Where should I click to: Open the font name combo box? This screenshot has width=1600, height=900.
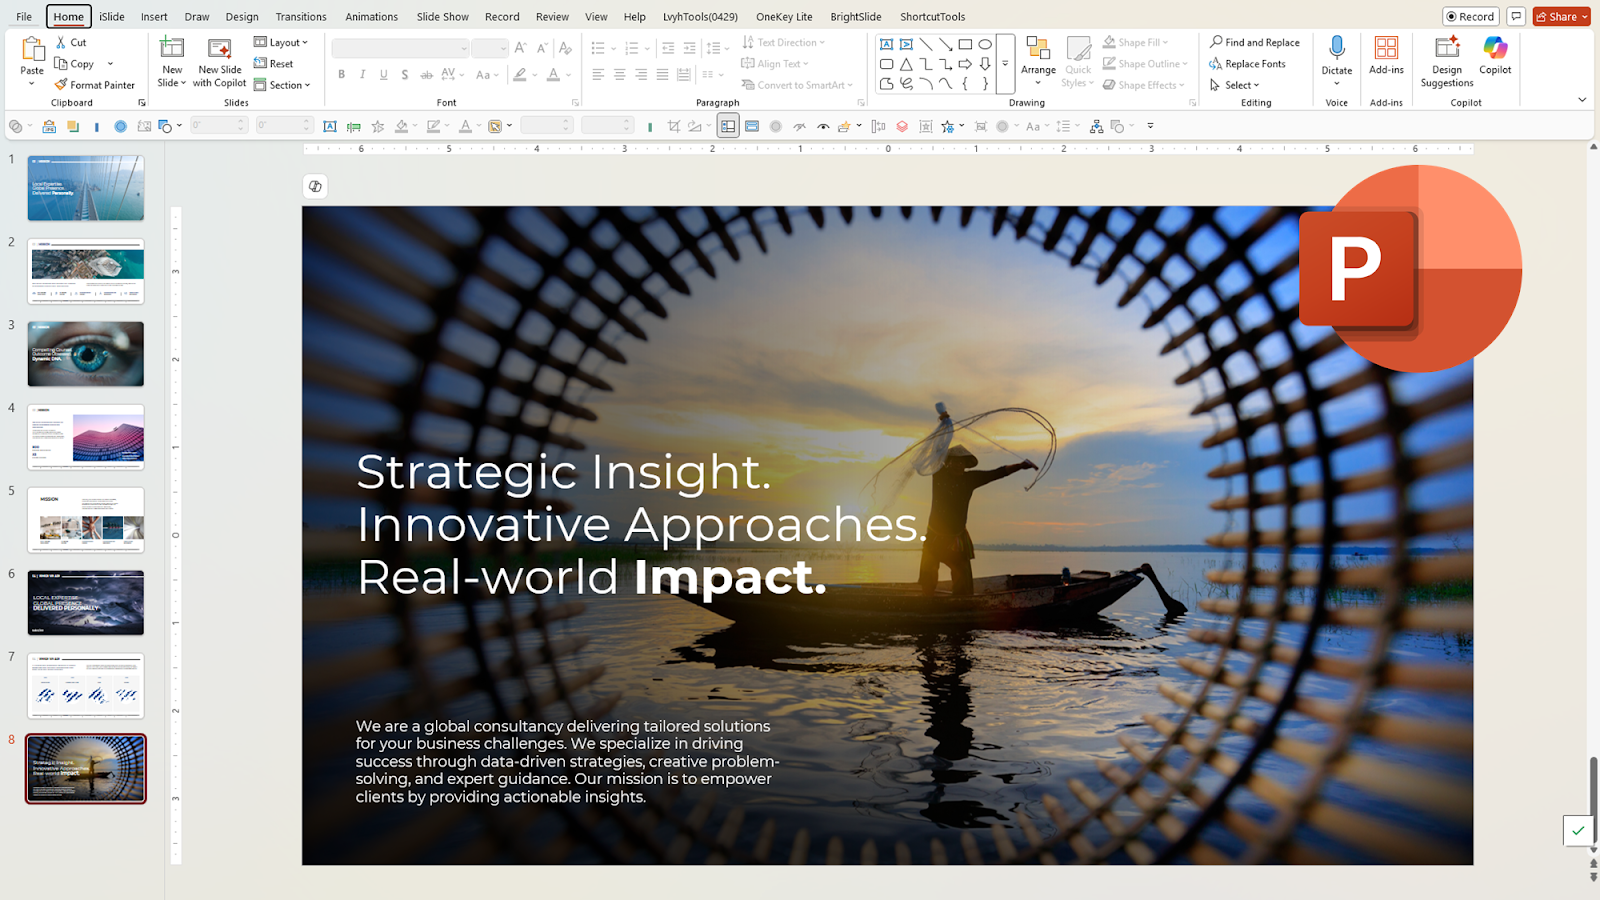(x=400, y=48)
